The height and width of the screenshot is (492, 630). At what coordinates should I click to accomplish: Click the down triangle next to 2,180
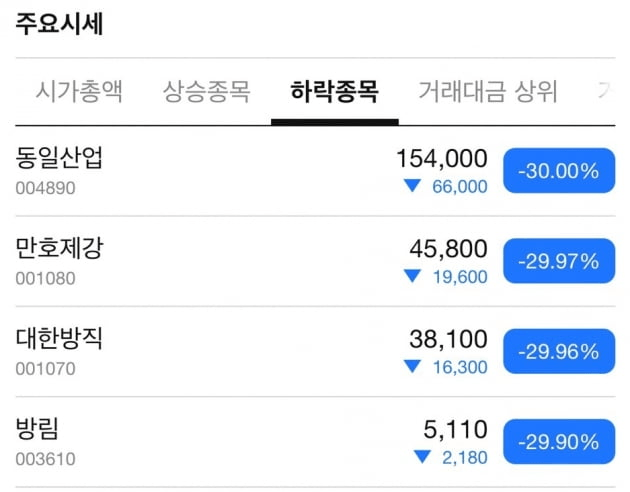pos(422,457)
